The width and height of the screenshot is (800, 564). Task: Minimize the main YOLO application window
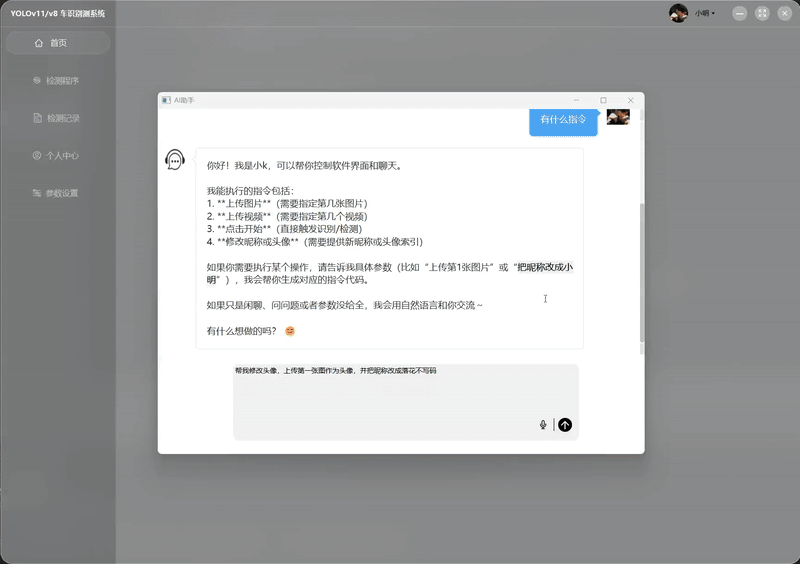(740, 14)
